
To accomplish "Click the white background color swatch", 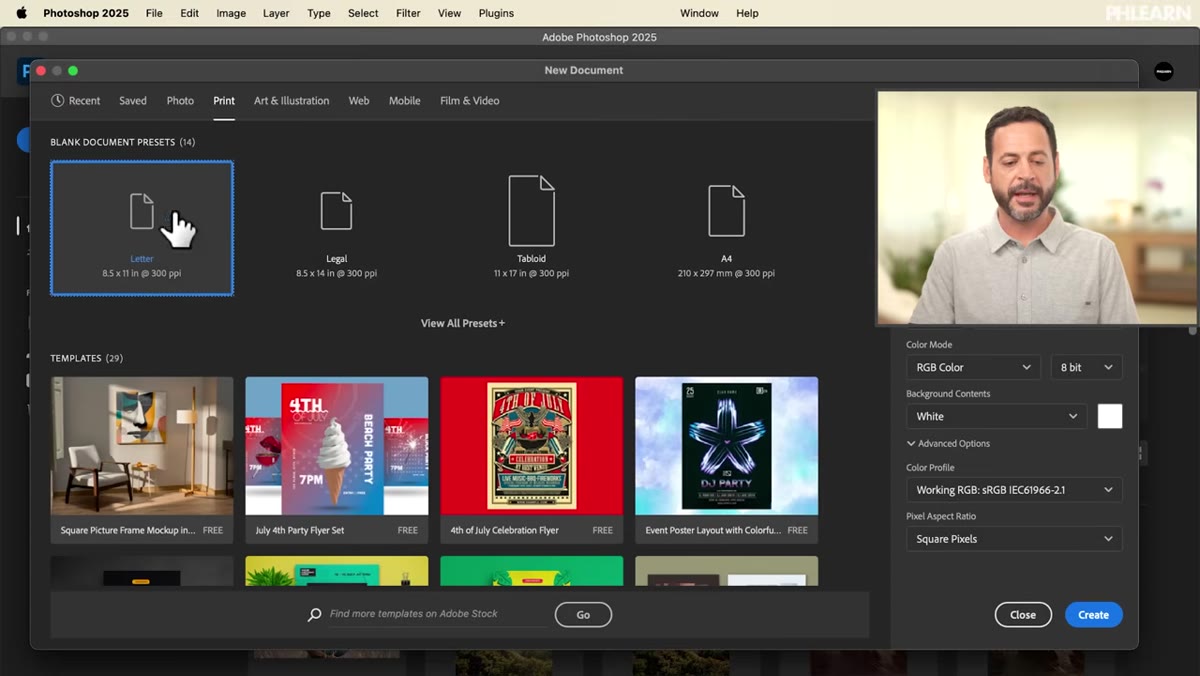I will click(1110, 416).
